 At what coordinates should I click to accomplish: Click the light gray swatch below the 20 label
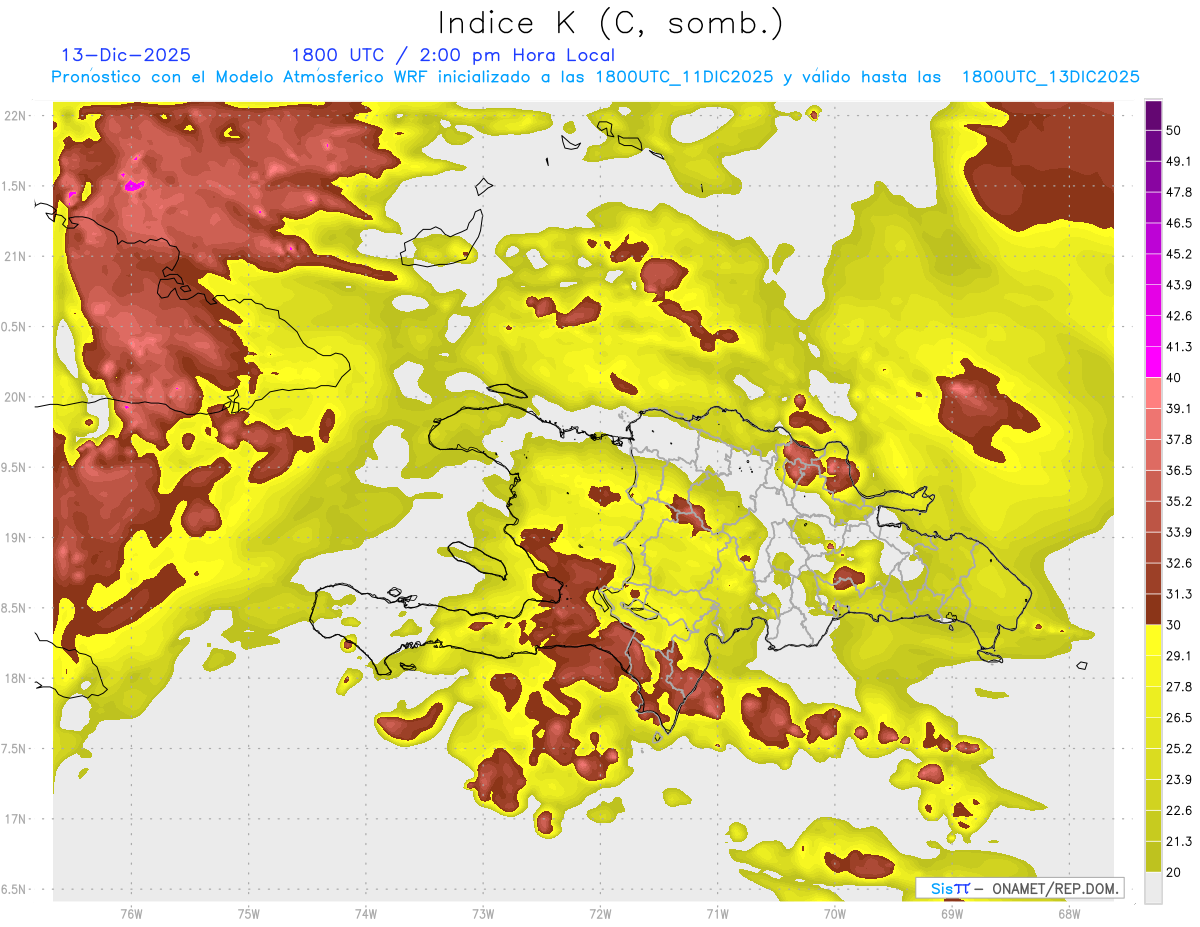(1153, 887)
